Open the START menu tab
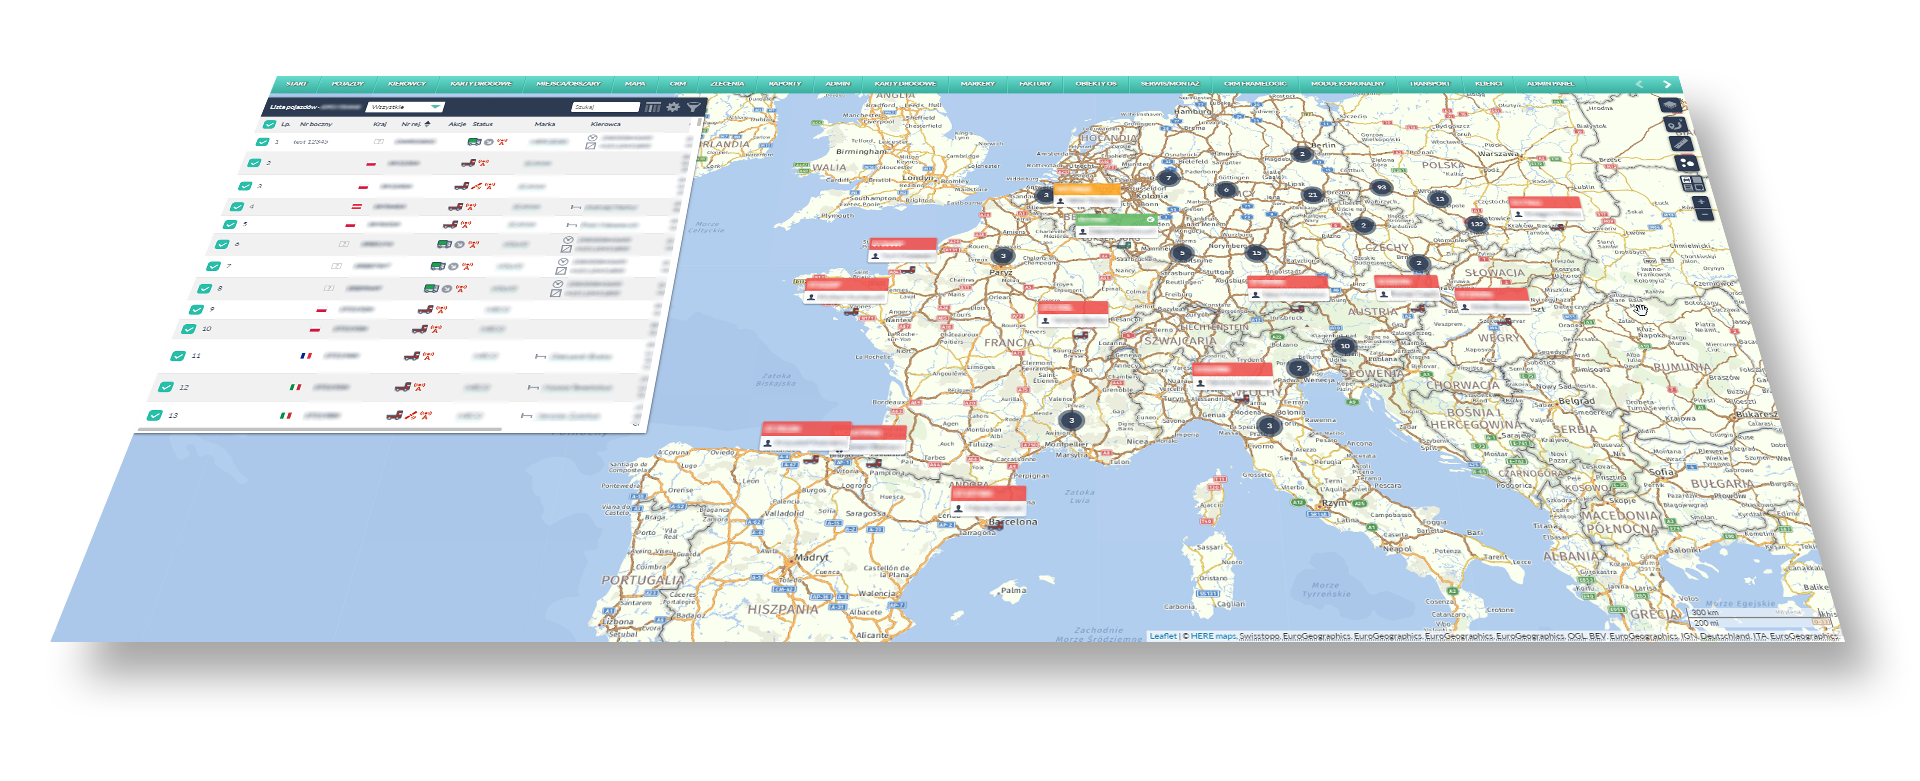Viewport: 1920px width, 781px height. click(297, 84)
